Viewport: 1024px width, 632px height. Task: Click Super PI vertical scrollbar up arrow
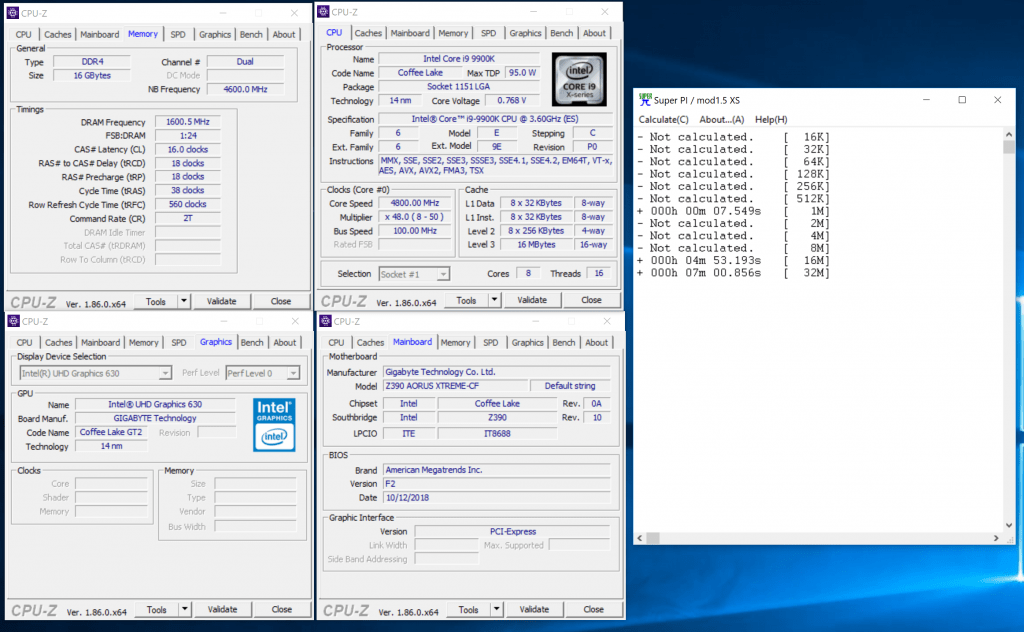click(1009, 134)
